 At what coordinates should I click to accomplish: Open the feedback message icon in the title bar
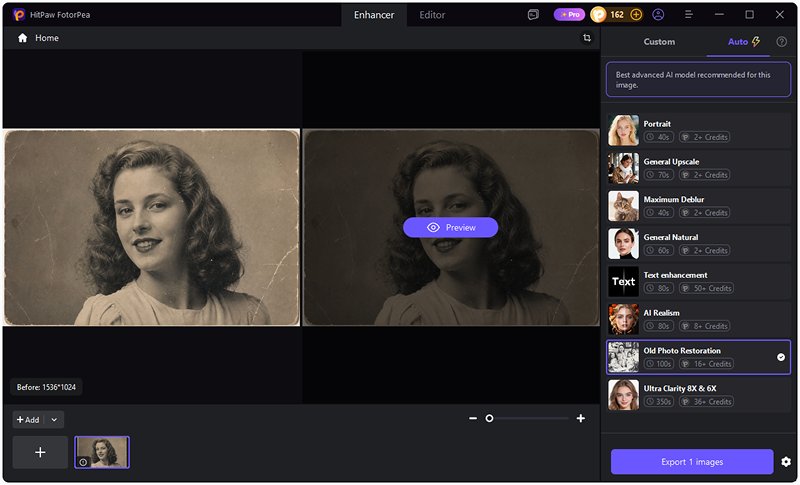tap(533, 15)
